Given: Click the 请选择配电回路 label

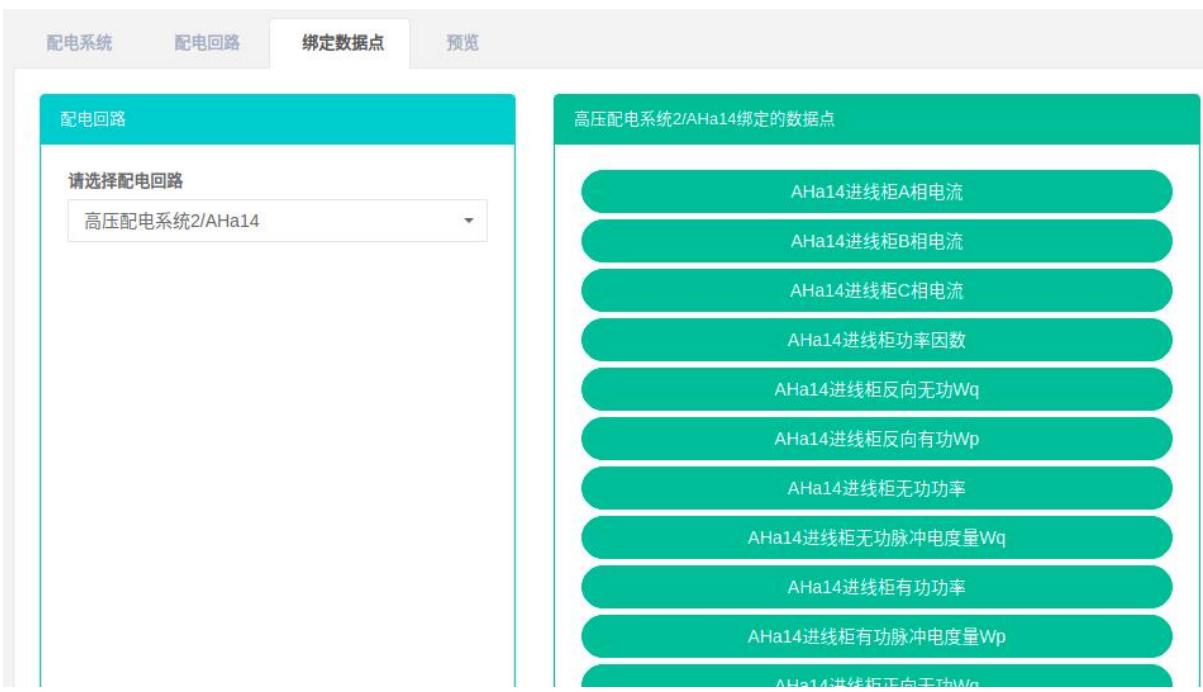Looking at the screenshot, I should (125, 181).
